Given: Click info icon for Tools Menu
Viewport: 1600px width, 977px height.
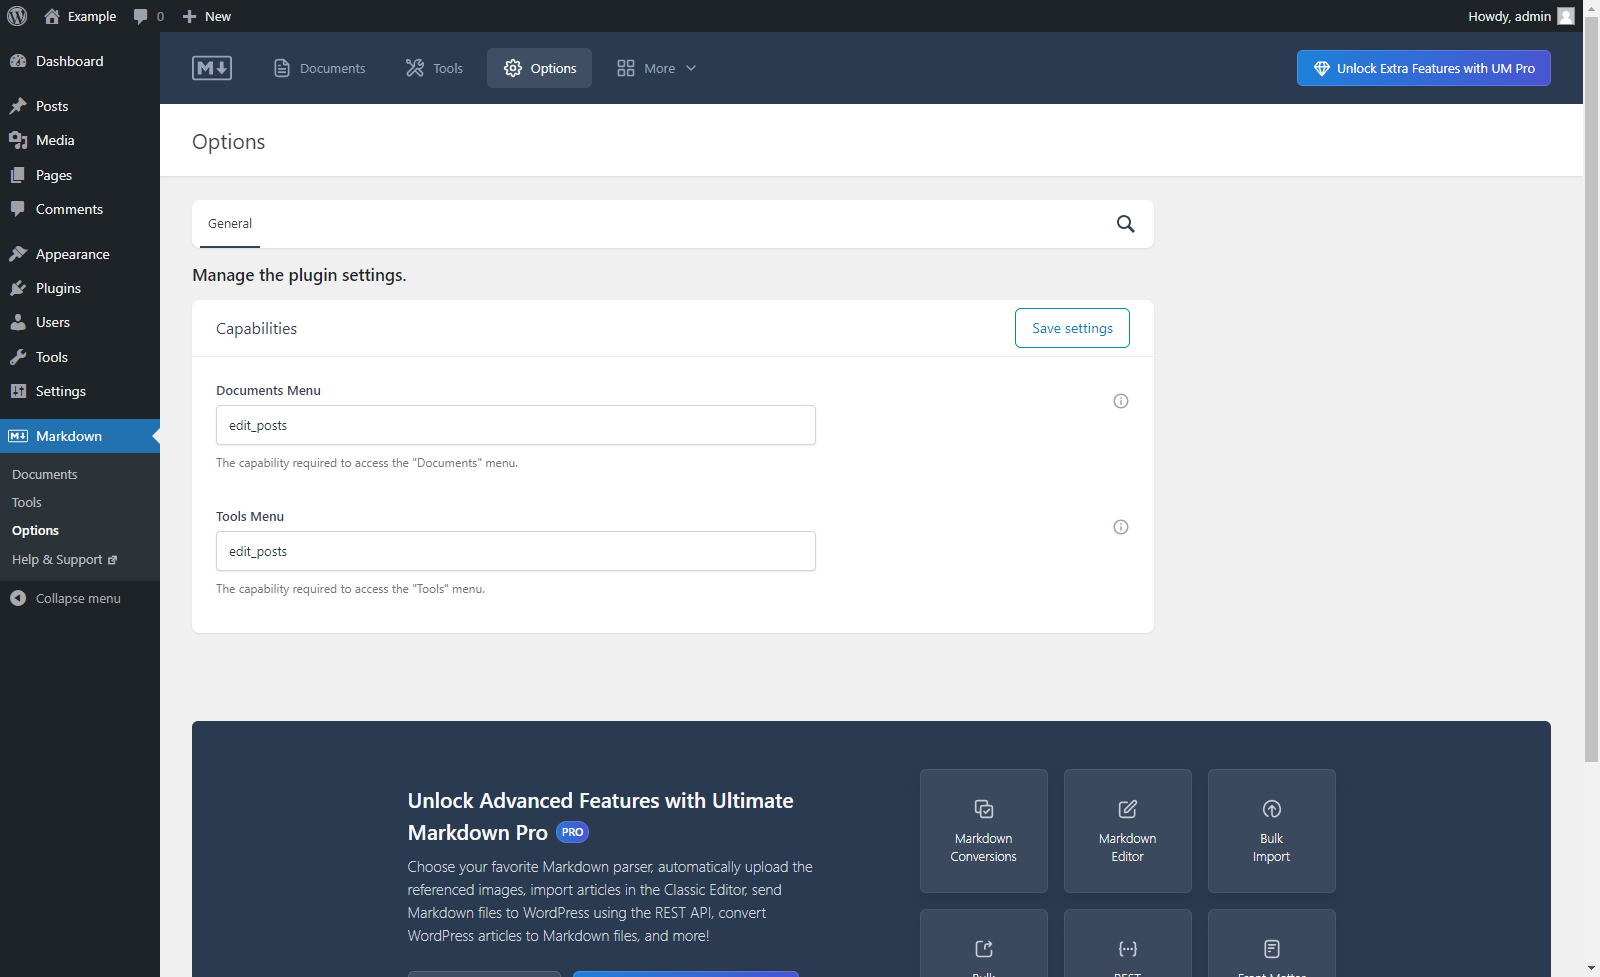Looking at the screenshot, I should point(1121,527).
